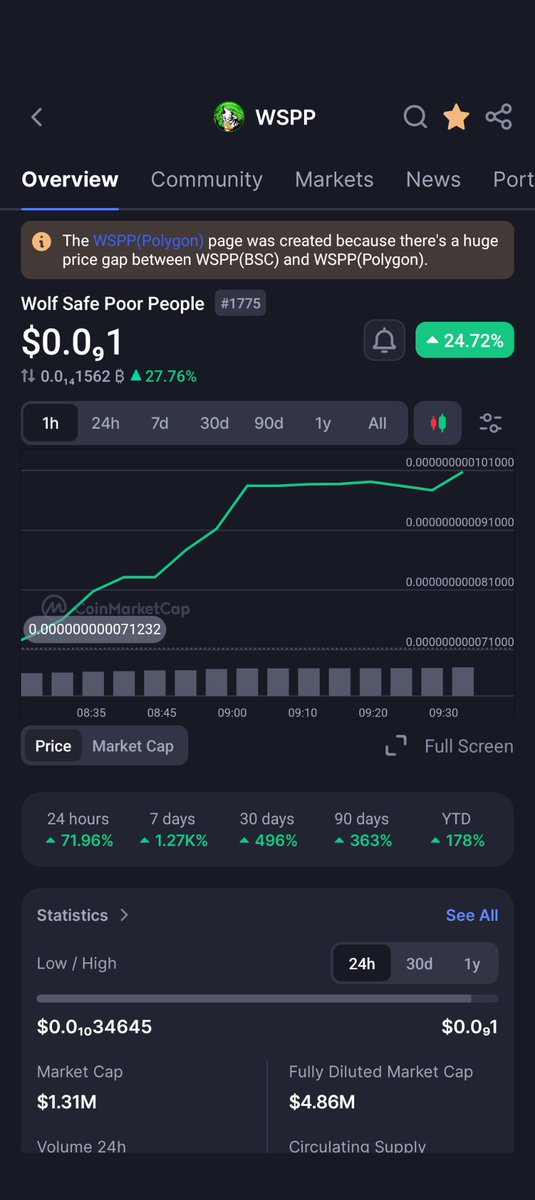The height and width of the screenshot is (1200, 535).
Task: Select 1h chart range
Action: pos(50,423)
